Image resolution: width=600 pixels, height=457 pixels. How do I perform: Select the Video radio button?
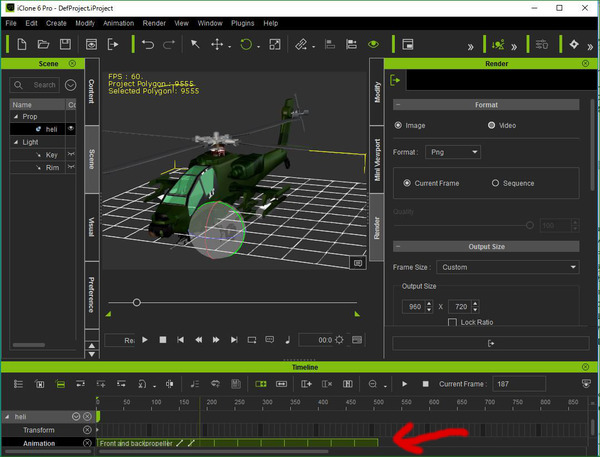click(491, 125)
